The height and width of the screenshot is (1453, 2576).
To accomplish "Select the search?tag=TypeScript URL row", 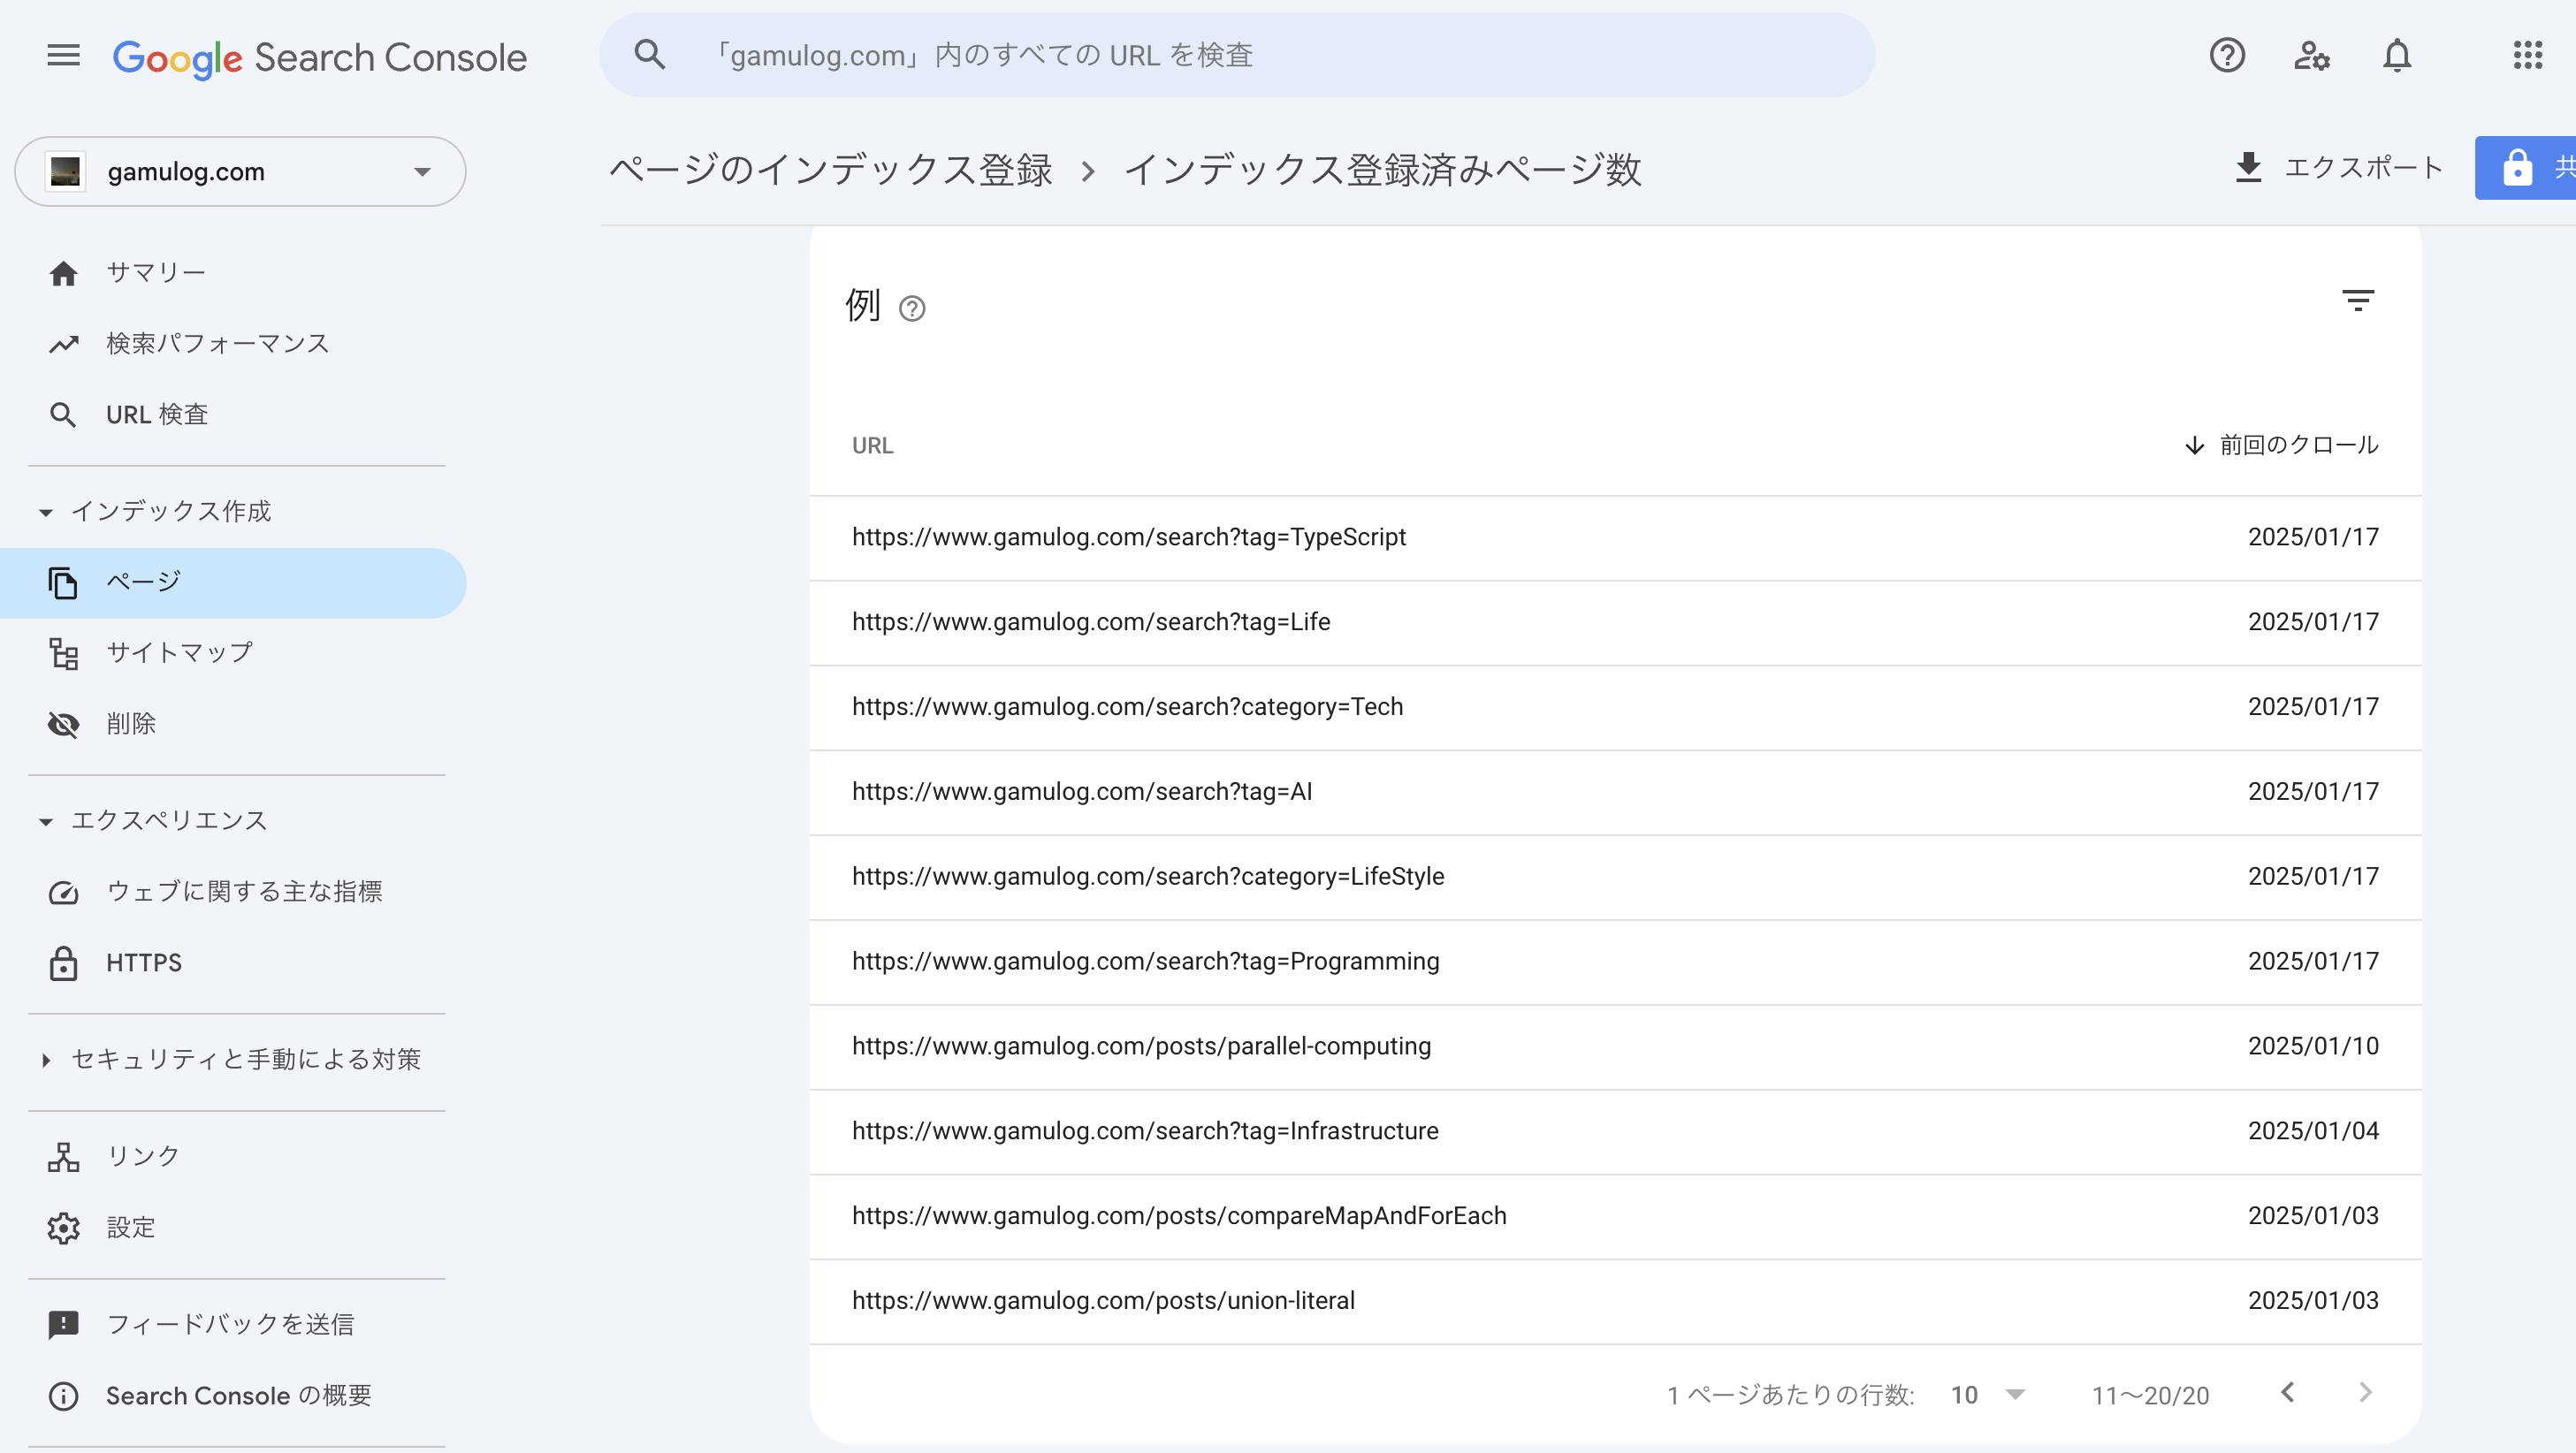I will pyautogui.click(x=1615, y=537).
